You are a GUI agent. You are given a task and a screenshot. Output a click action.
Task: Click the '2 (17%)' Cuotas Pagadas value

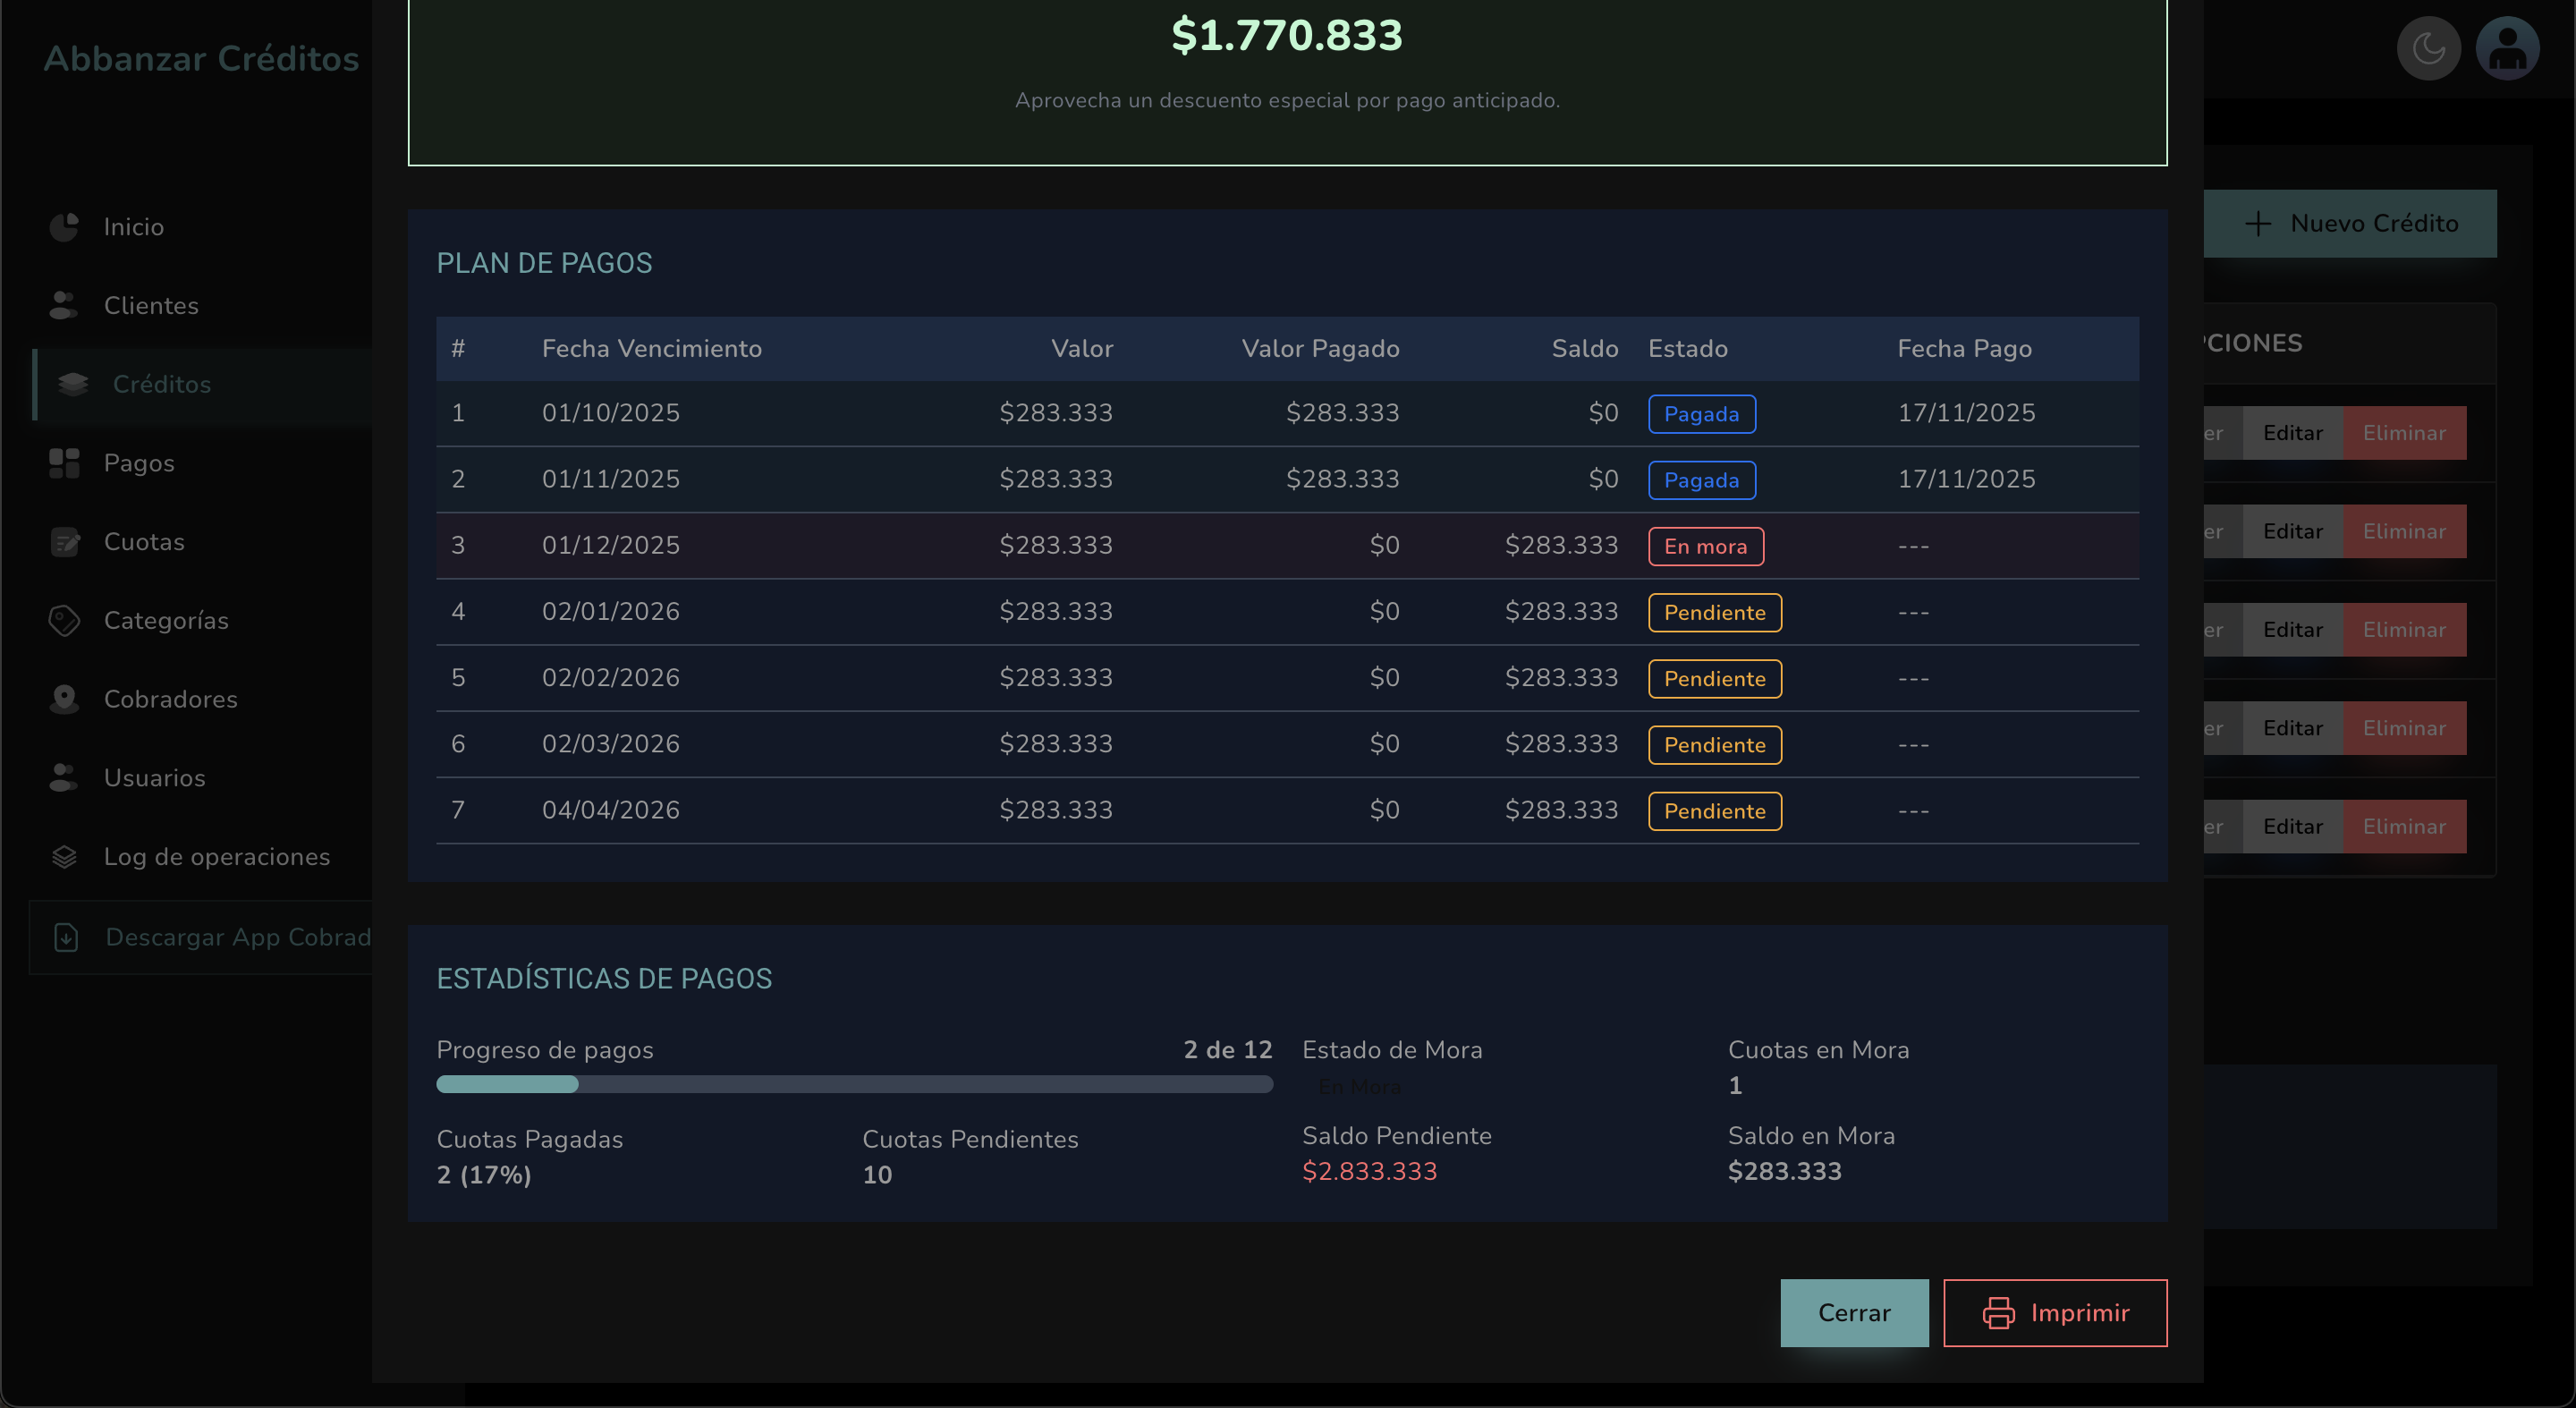[483, 1175]
